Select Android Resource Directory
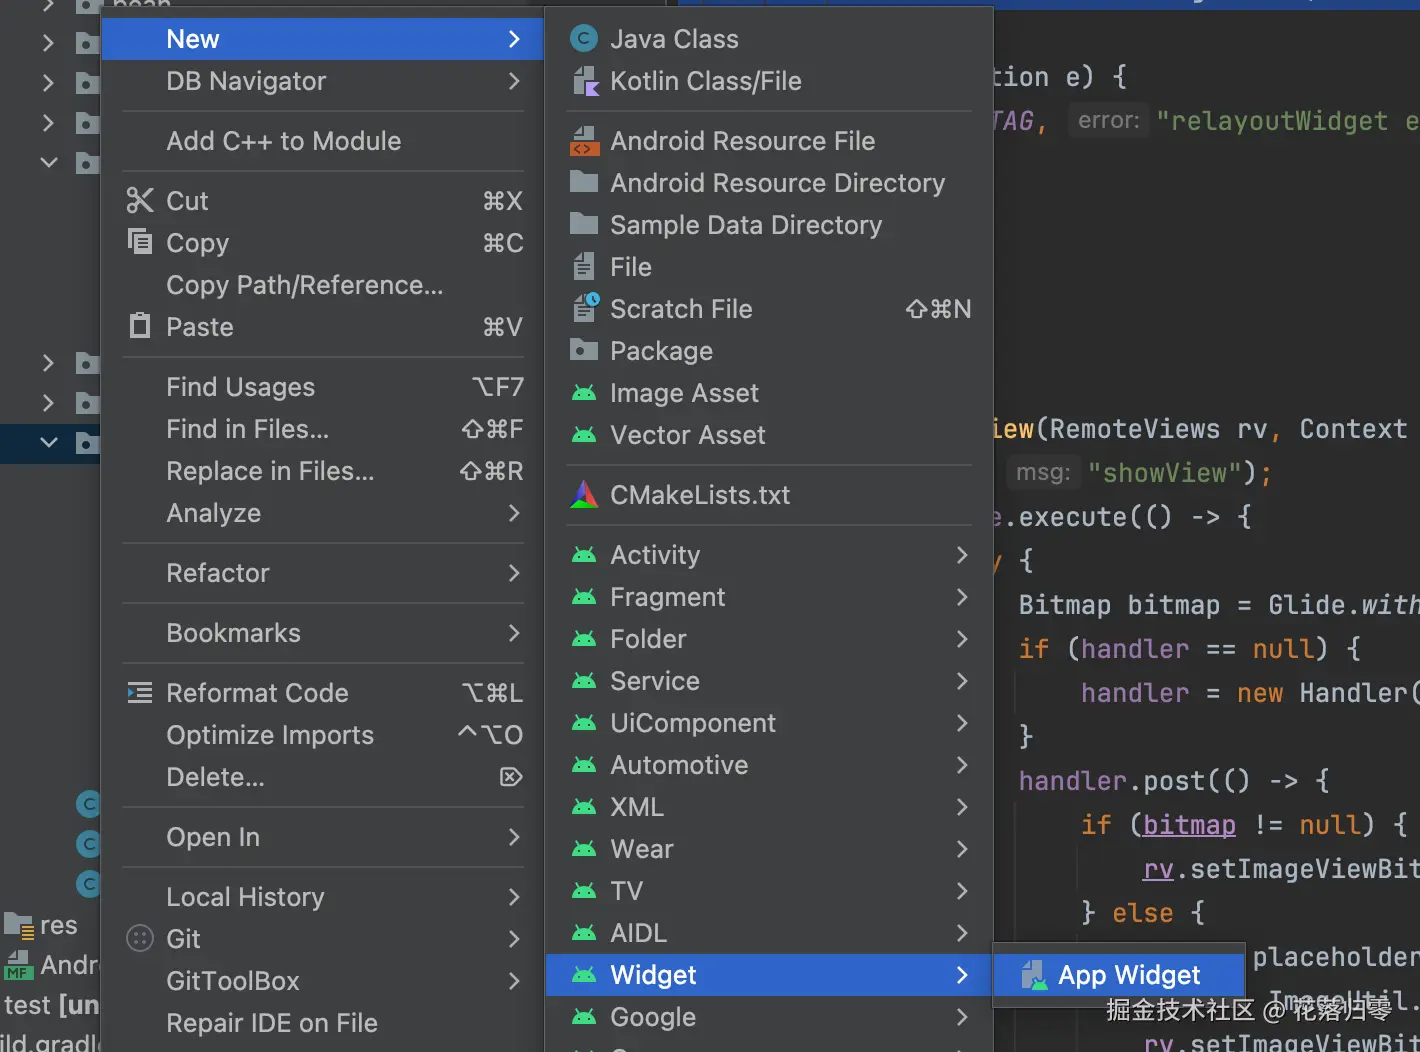 777,183
